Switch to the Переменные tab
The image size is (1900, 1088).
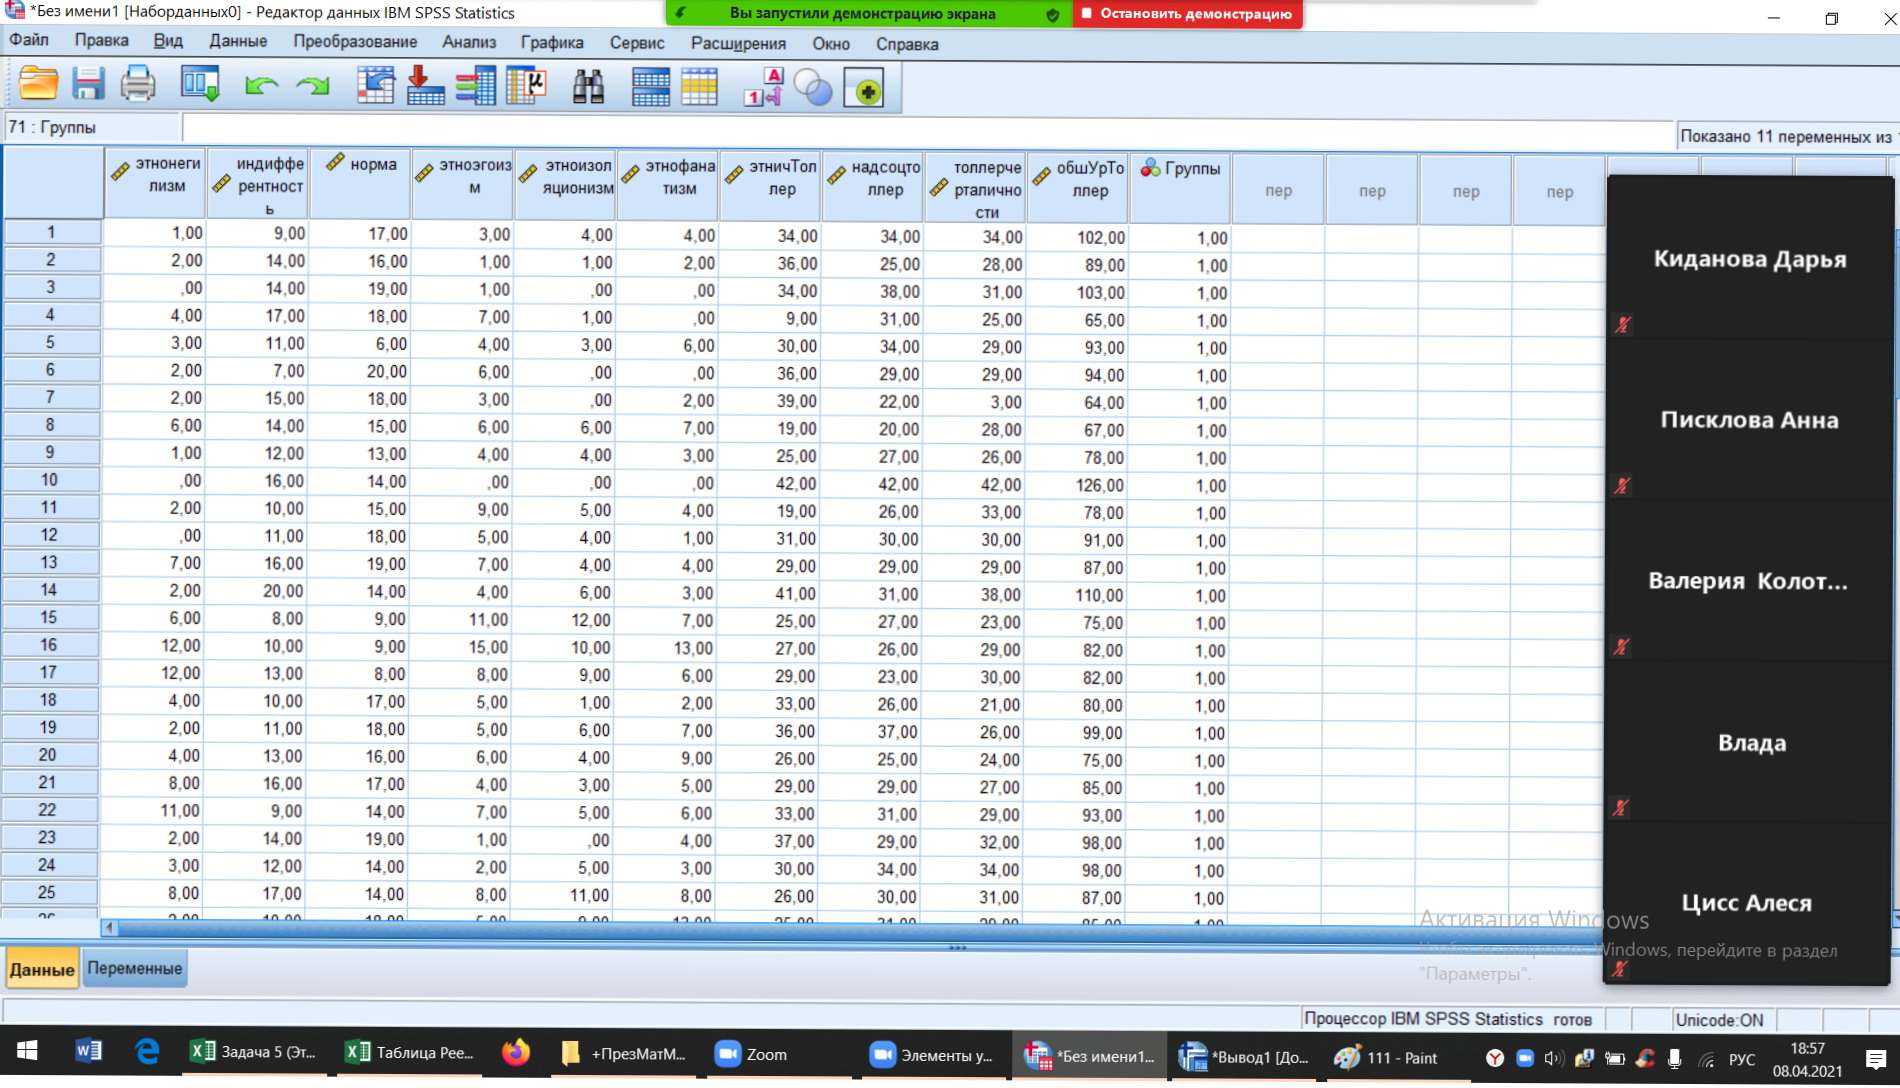134,968
